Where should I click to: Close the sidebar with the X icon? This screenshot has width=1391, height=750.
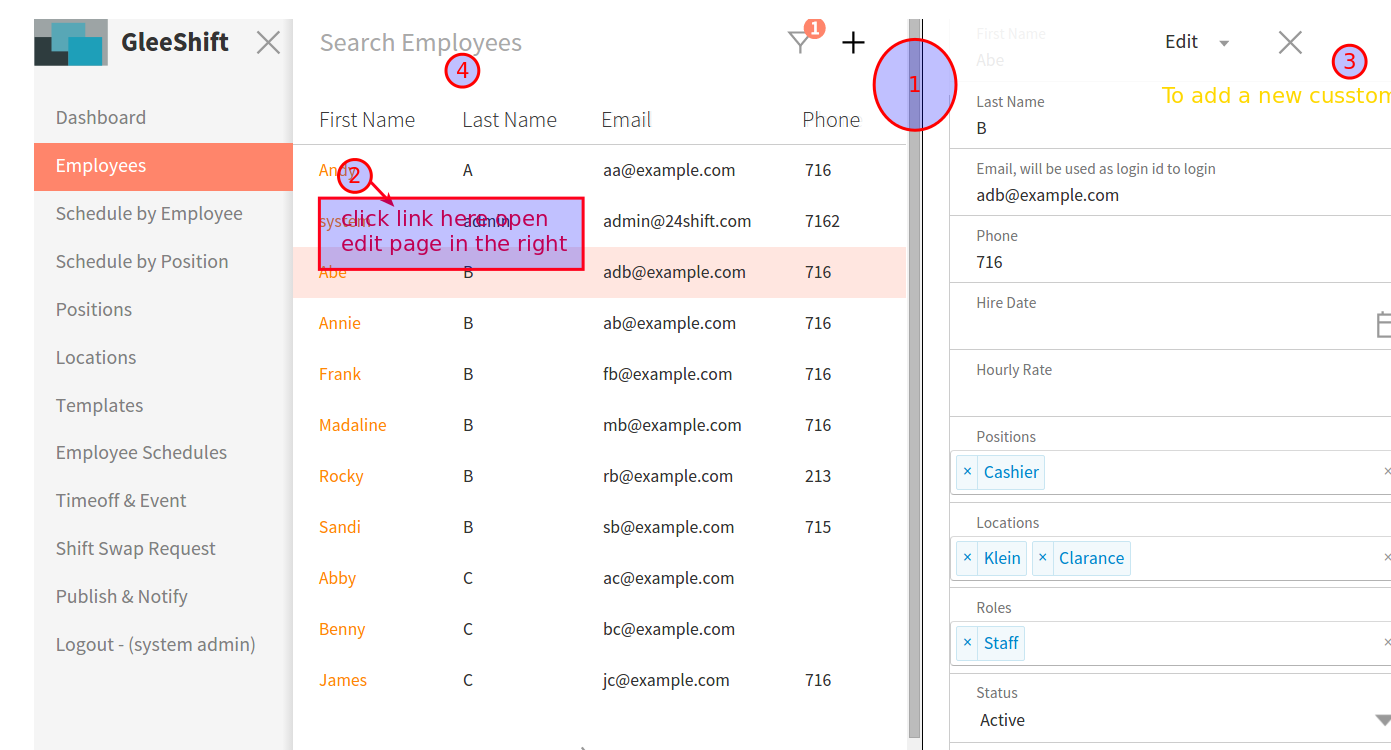click(268, 43)
